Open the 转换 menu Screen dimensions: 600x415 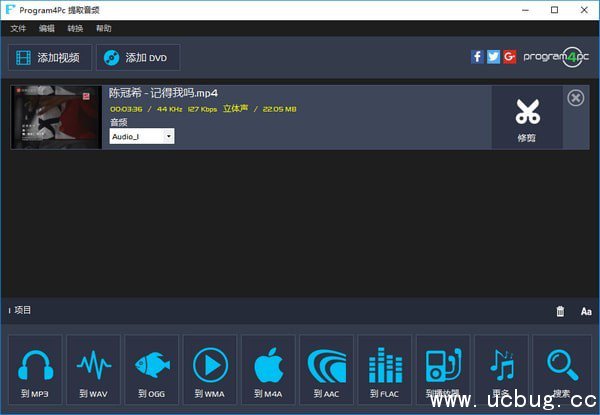(75, 28)
